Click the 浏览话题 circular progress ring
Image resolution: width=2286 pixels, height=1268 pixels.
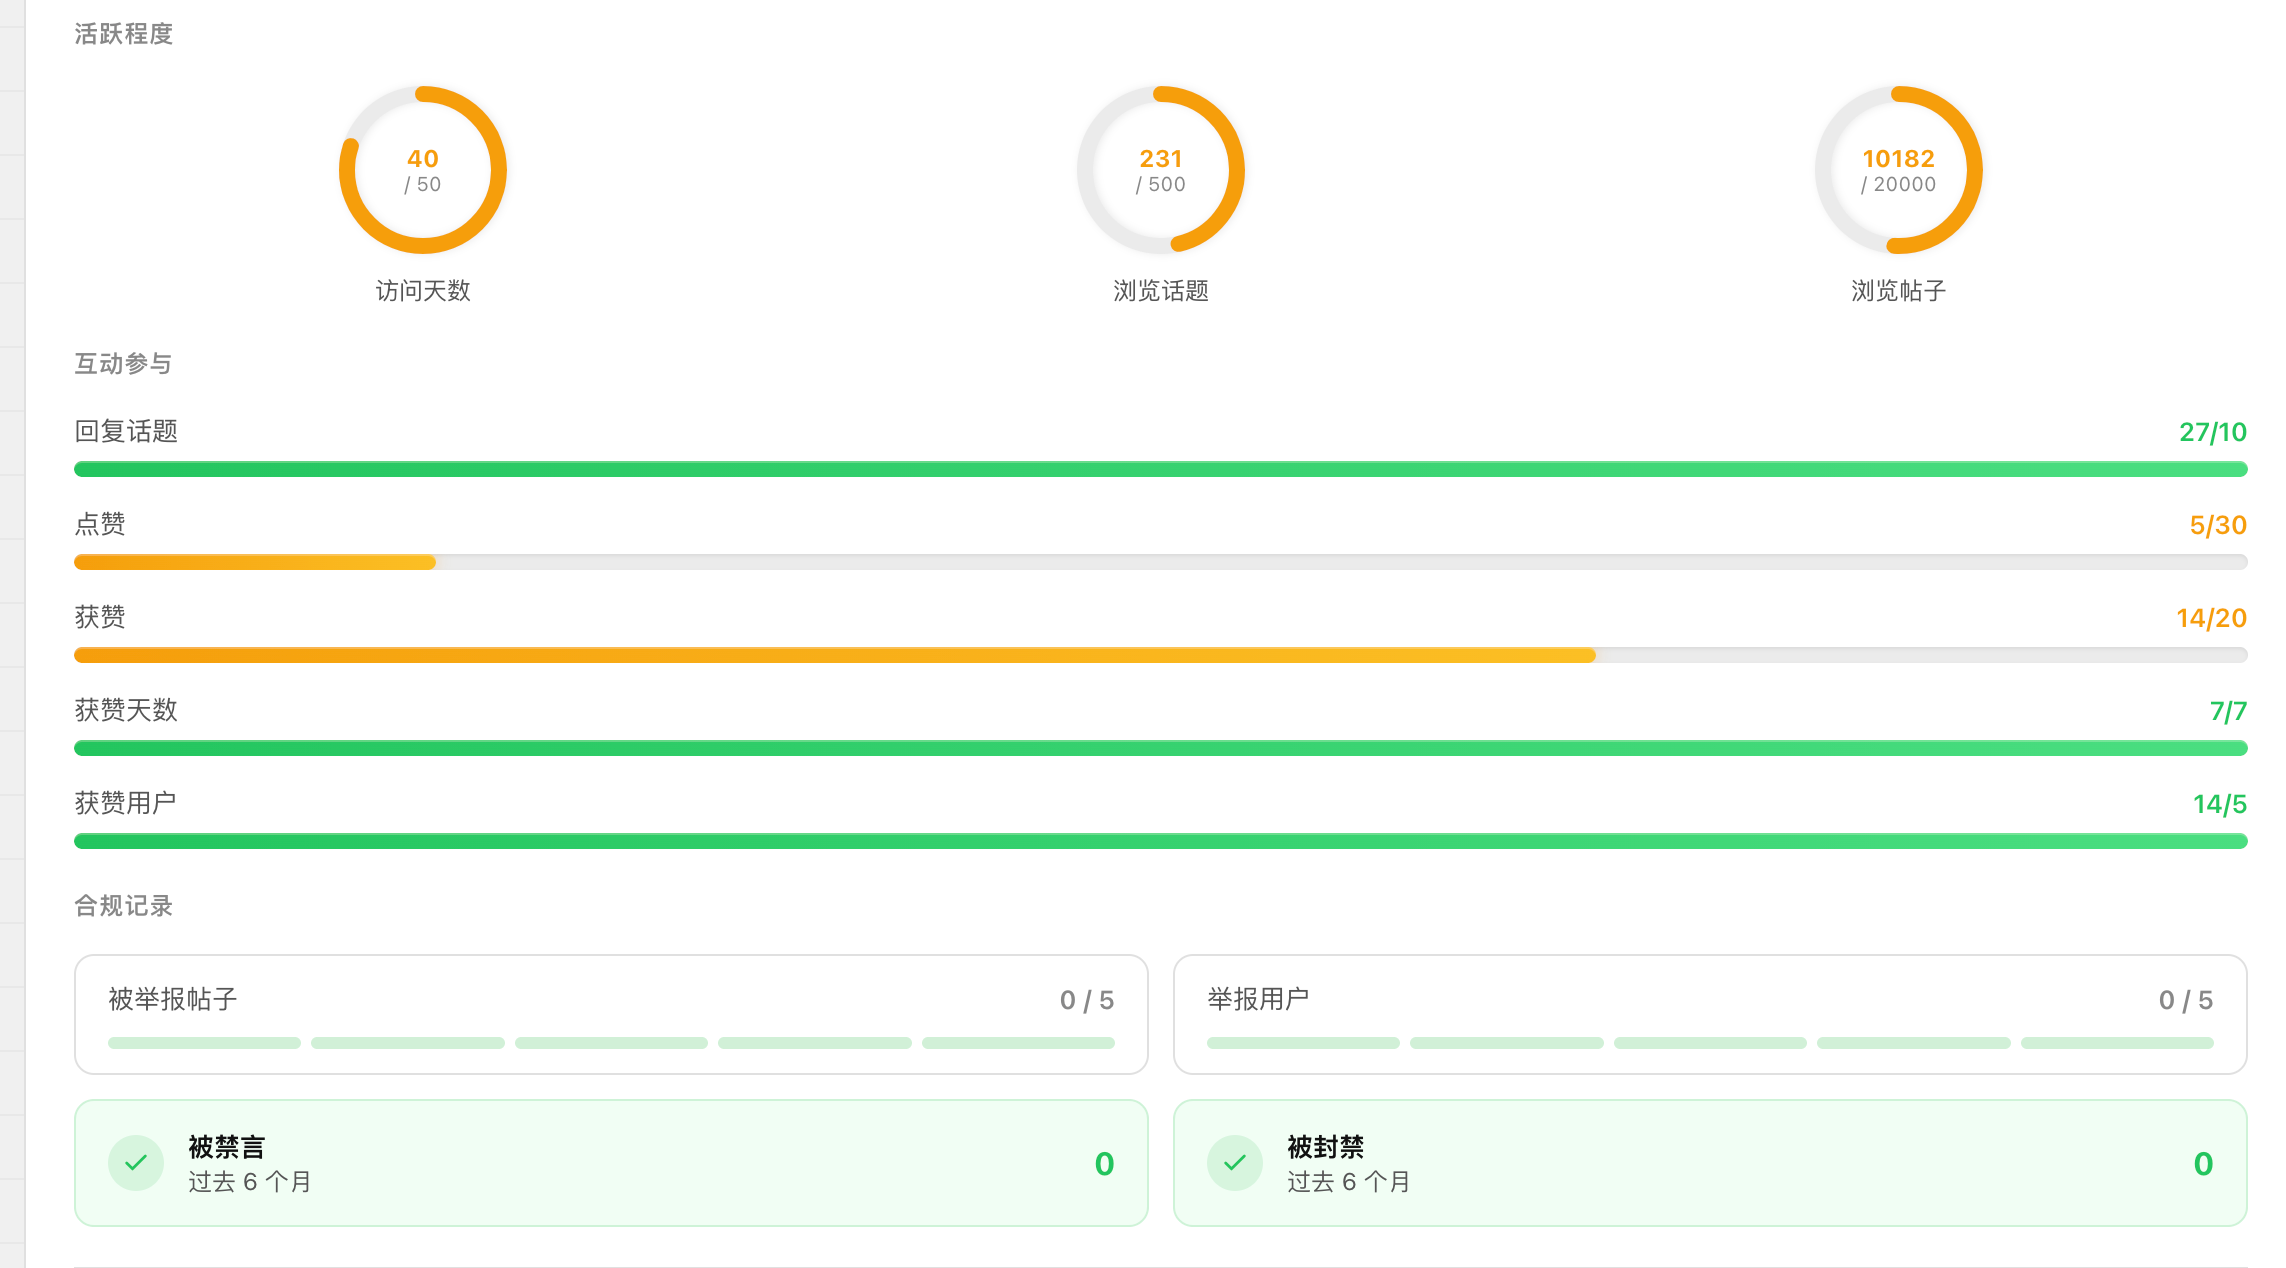pyautogui.click(x=1161, y=170)
